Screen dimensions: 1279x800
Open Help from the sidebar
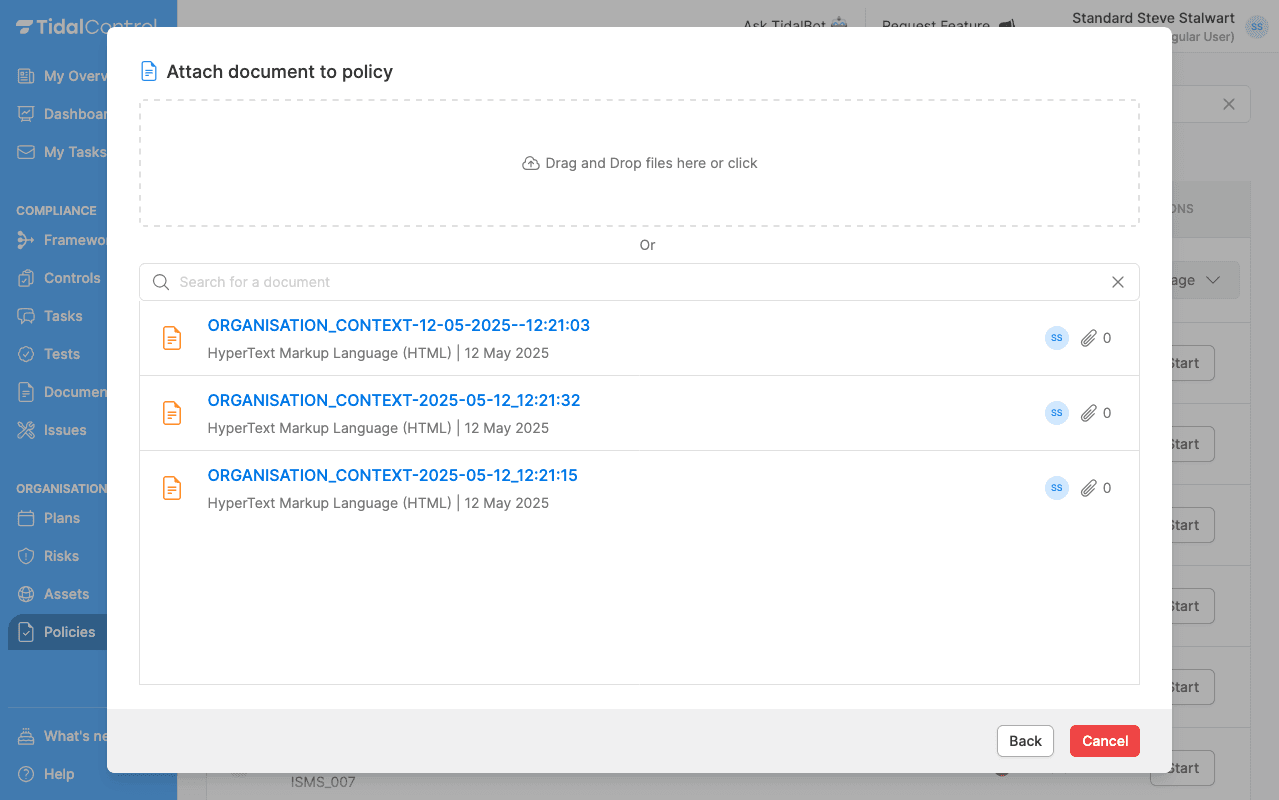pyautogui.click(x=60, y=774)
